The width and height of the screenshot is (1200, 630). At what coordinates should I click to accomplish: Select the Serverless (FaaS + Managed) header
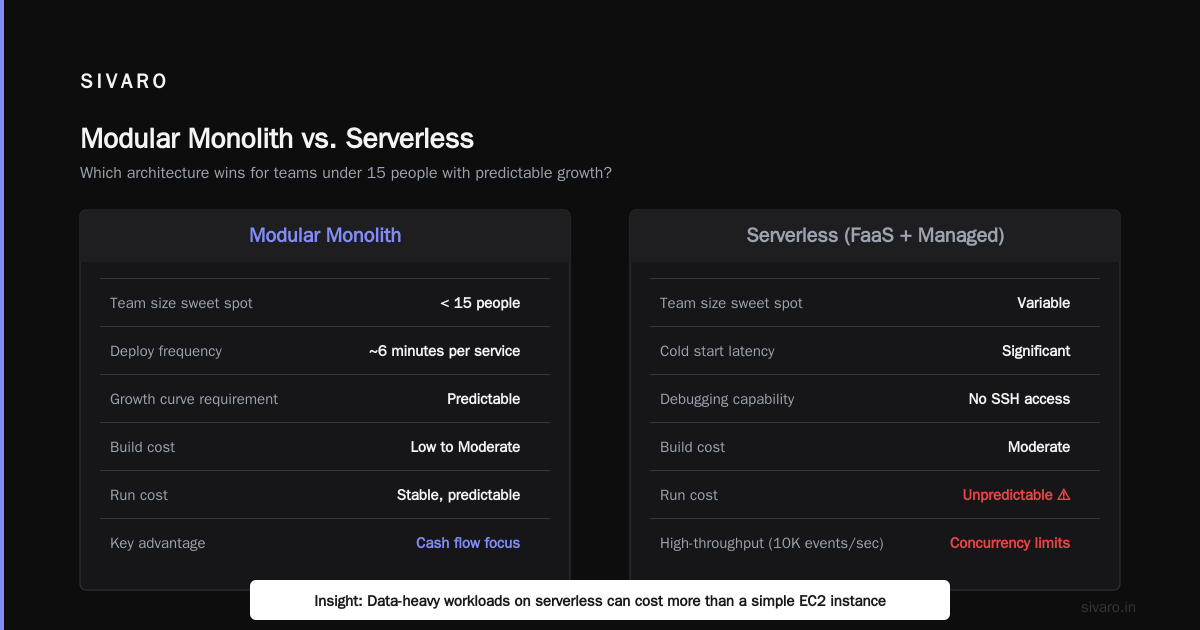(875, 235)
